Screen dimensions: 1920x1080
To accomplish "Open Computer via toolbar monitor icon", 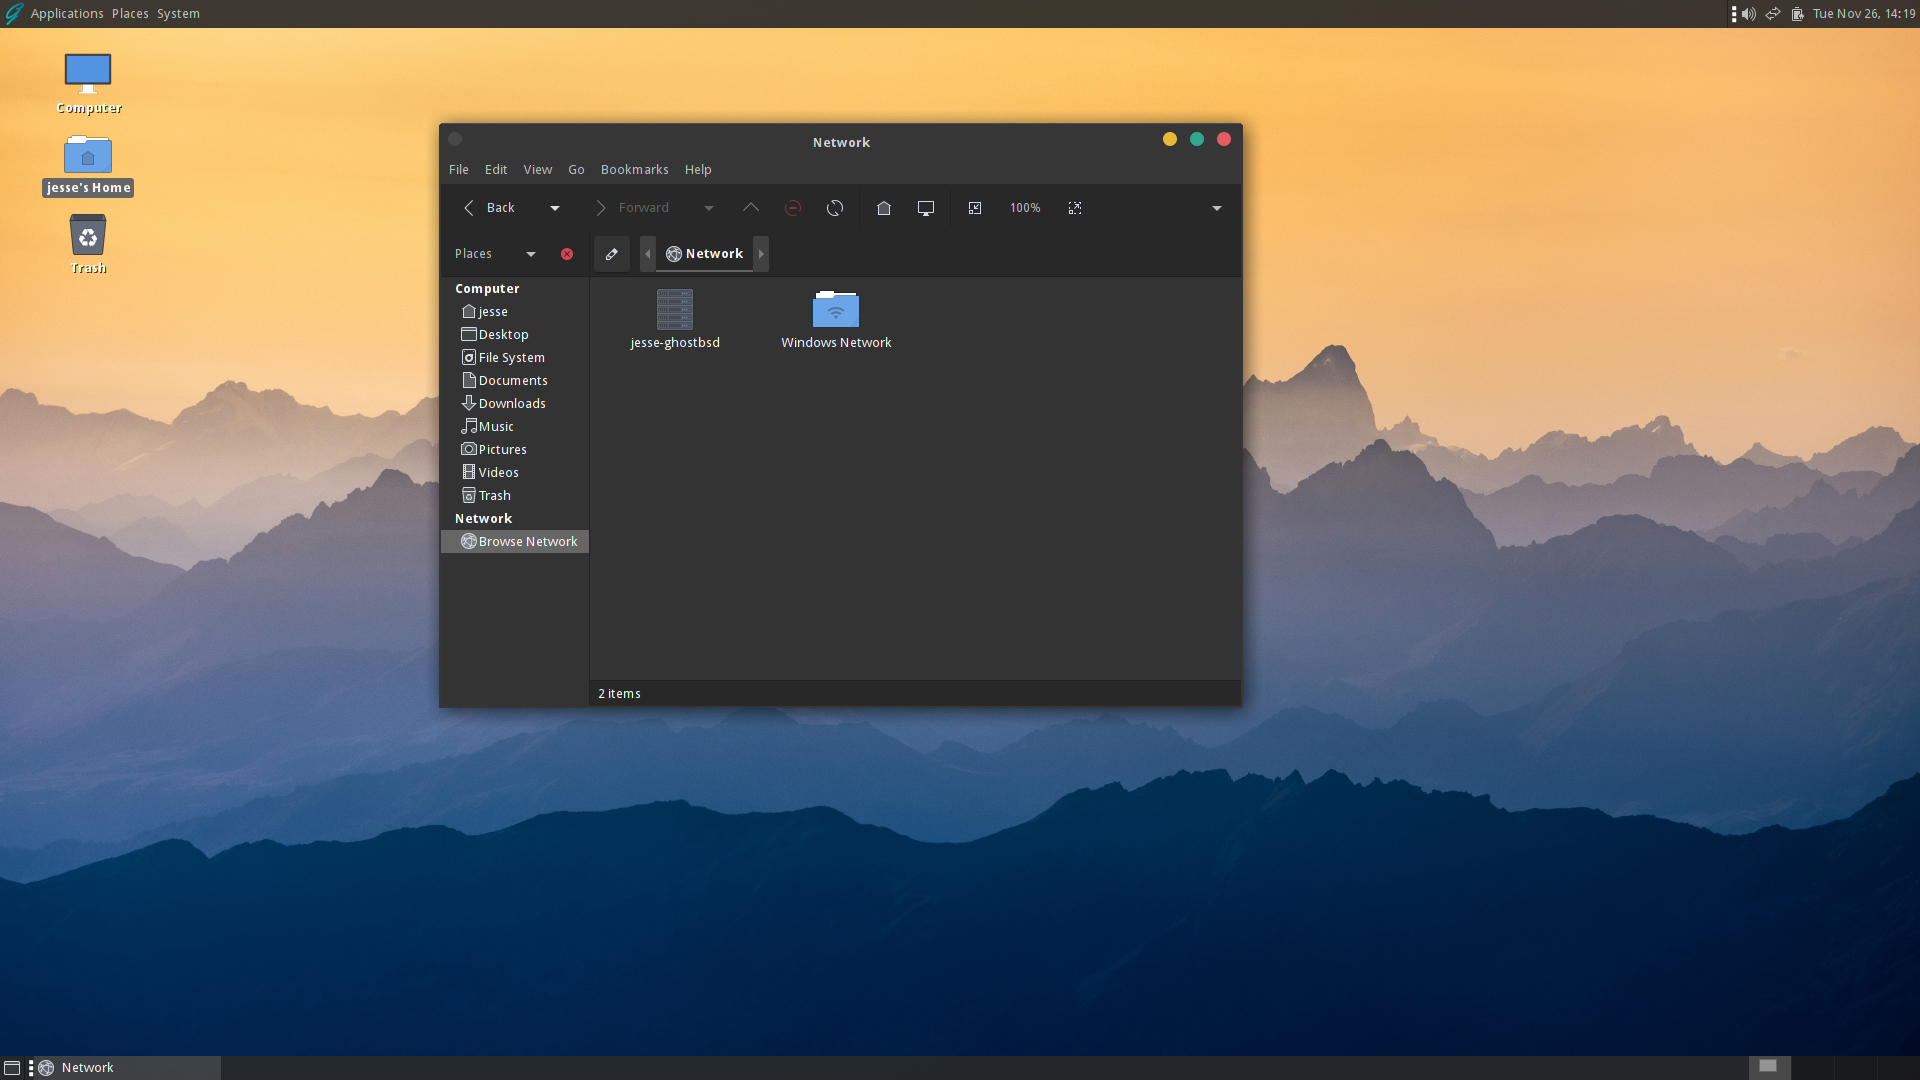I will [x=926, y=208].
